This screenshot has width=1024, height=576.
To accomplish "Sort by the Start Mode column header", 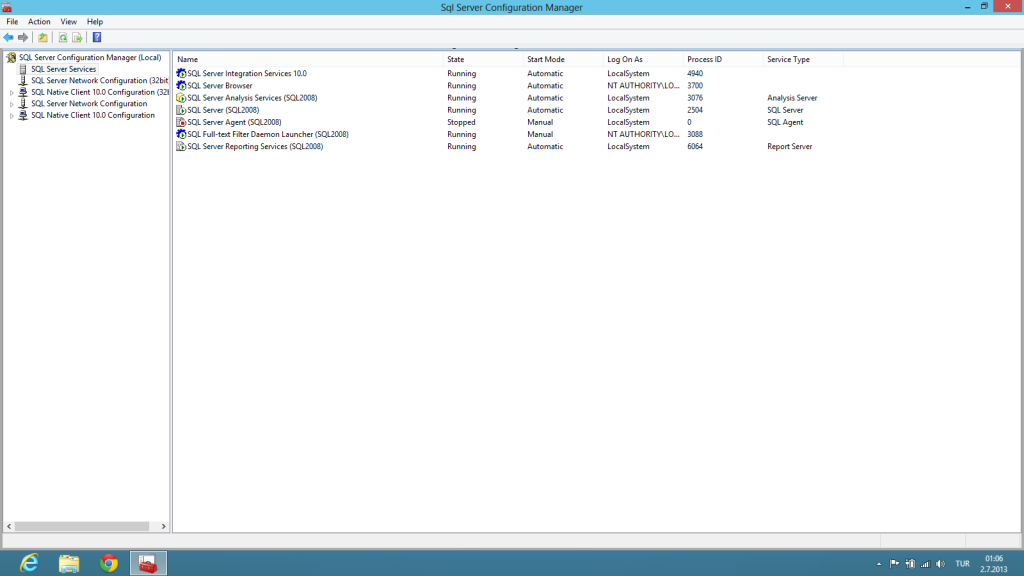I will tap(564, 59).
